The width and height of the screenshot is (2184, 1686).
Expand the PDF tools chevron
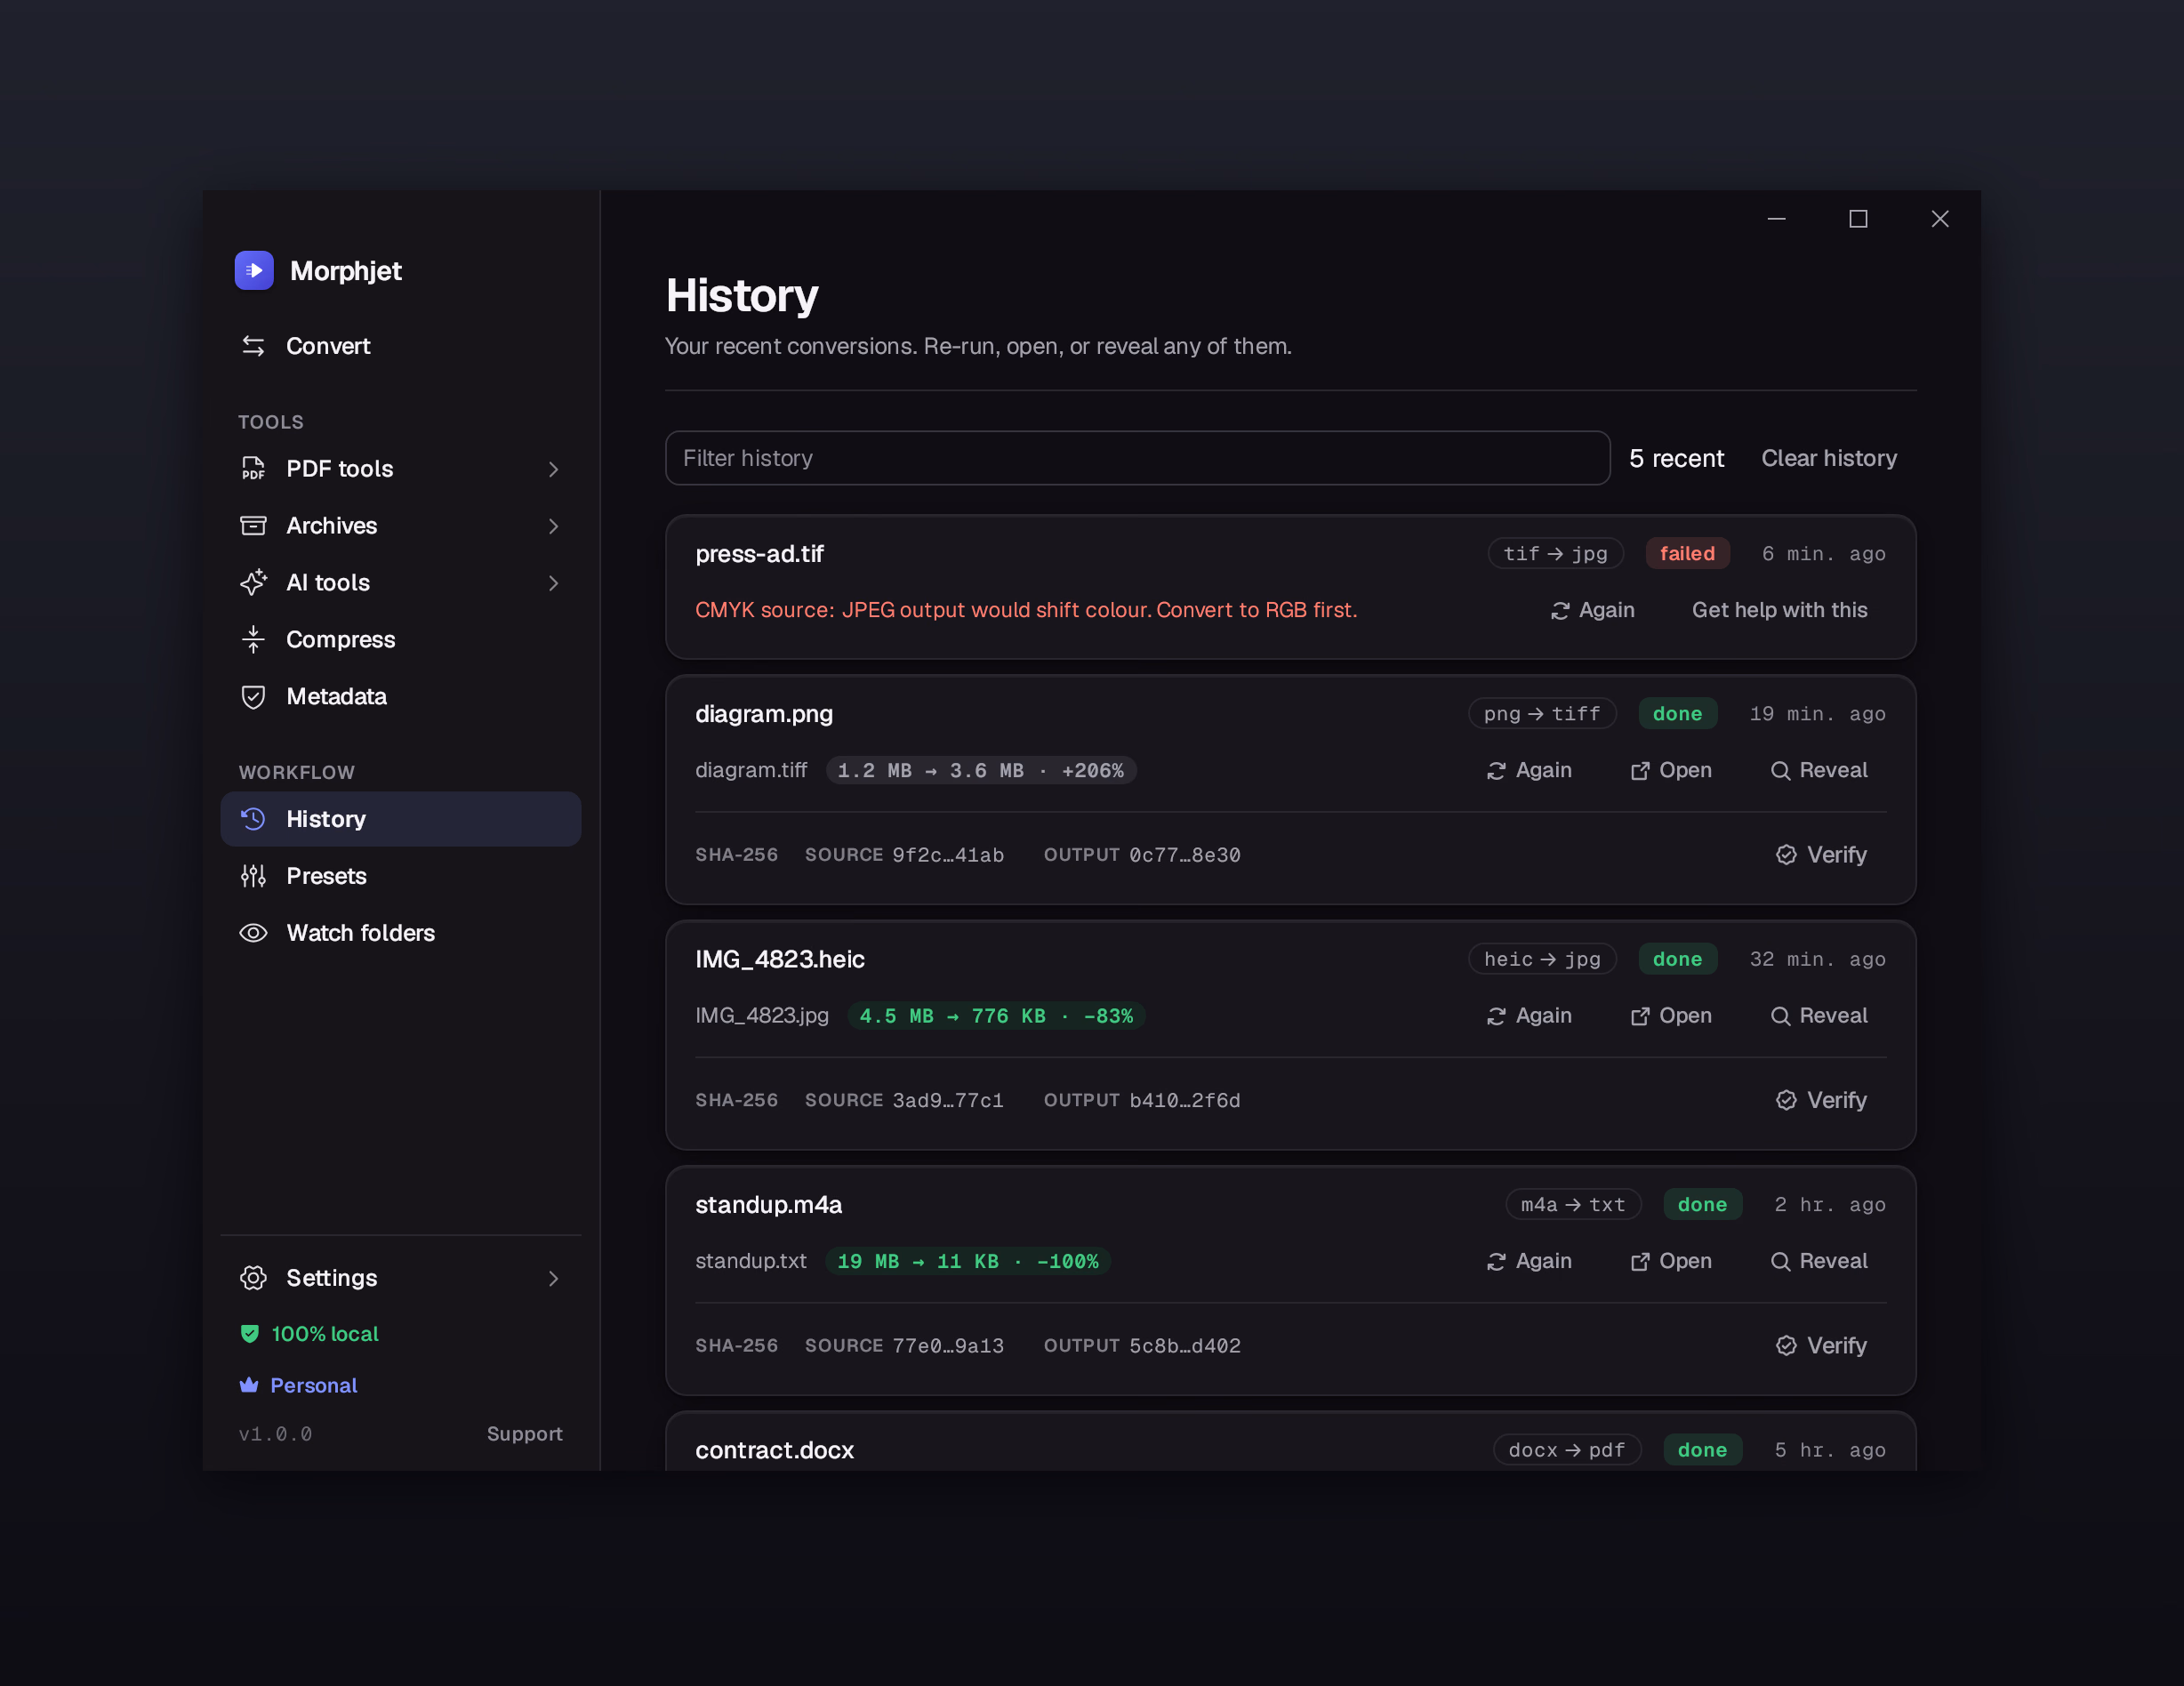pos(553,469)
